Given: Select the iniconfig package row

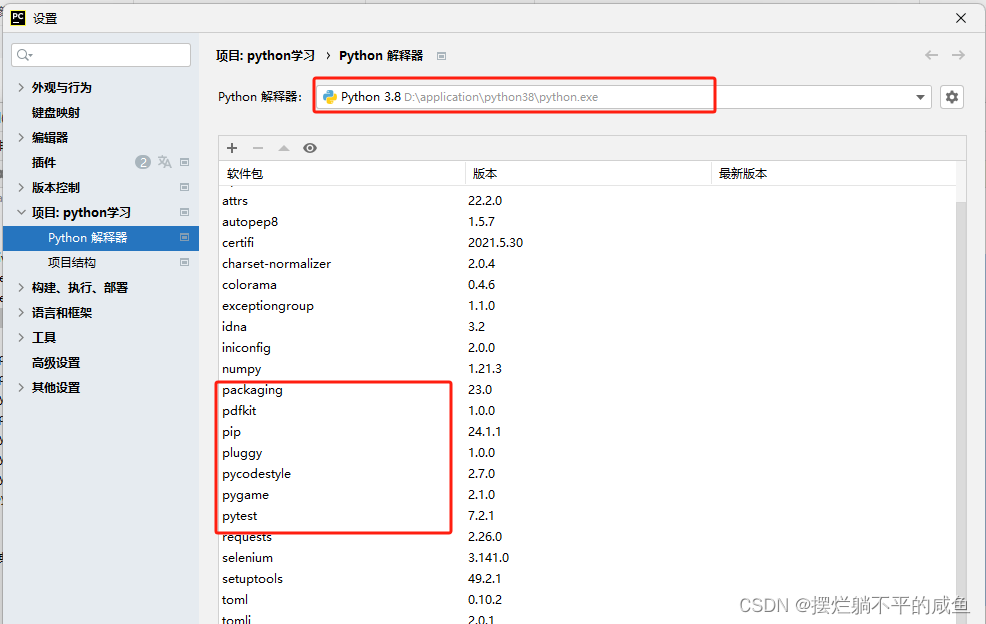Looking at the screenshot, I should coord(587,347).
